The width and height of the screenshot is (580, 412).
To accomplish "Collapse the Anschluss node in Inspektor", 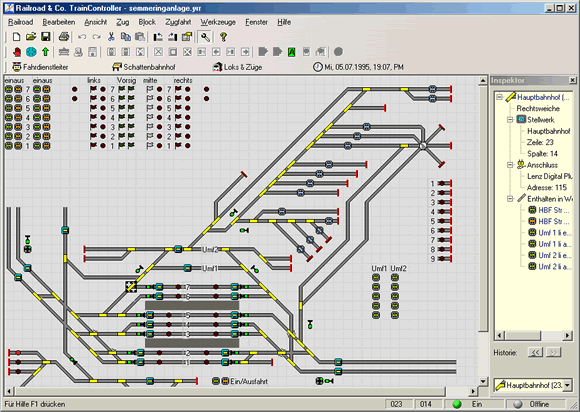I will click(x=510, y=165).
